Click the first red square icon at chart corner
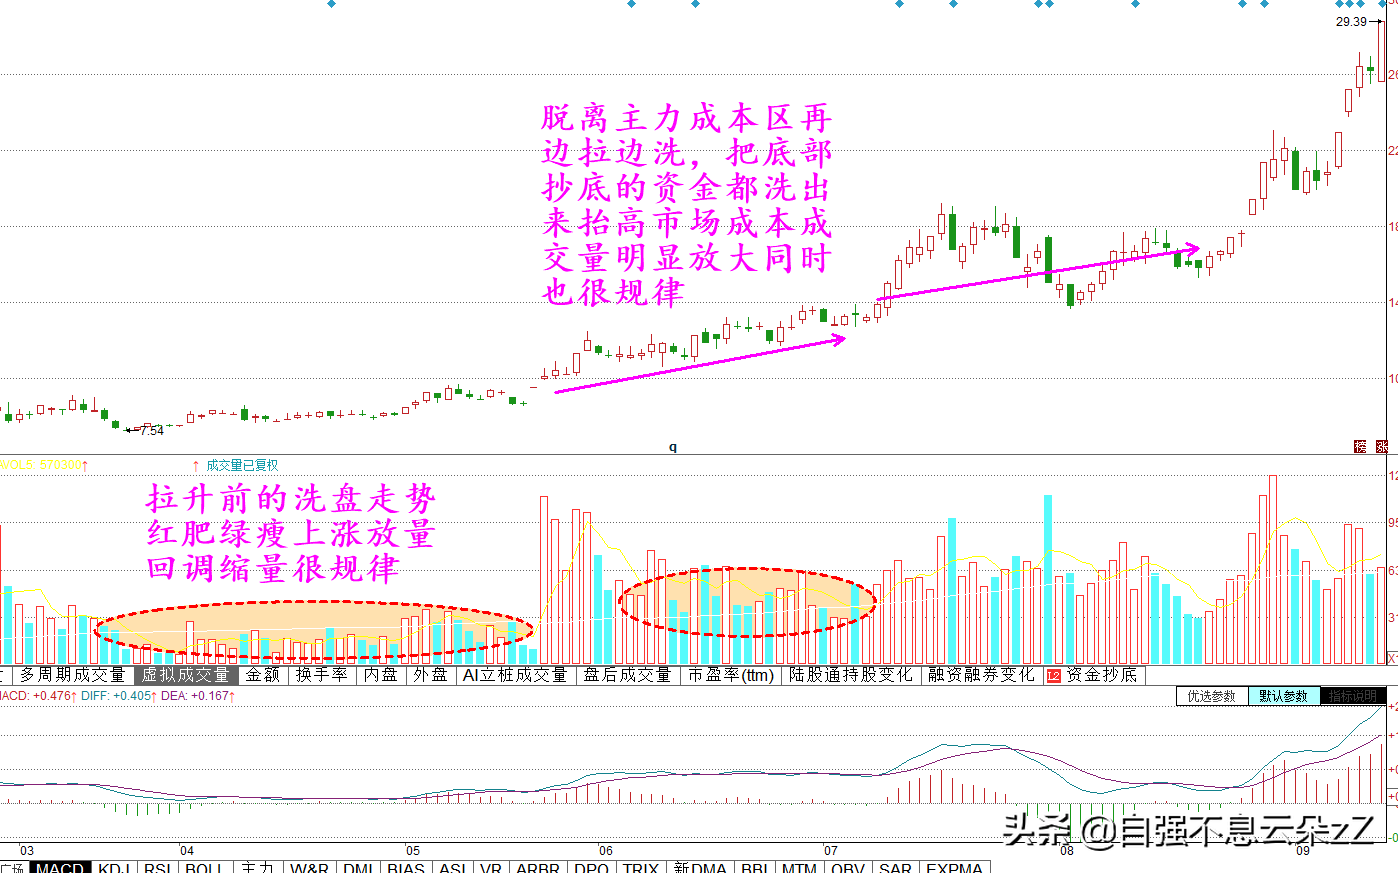 point(1360,446)
